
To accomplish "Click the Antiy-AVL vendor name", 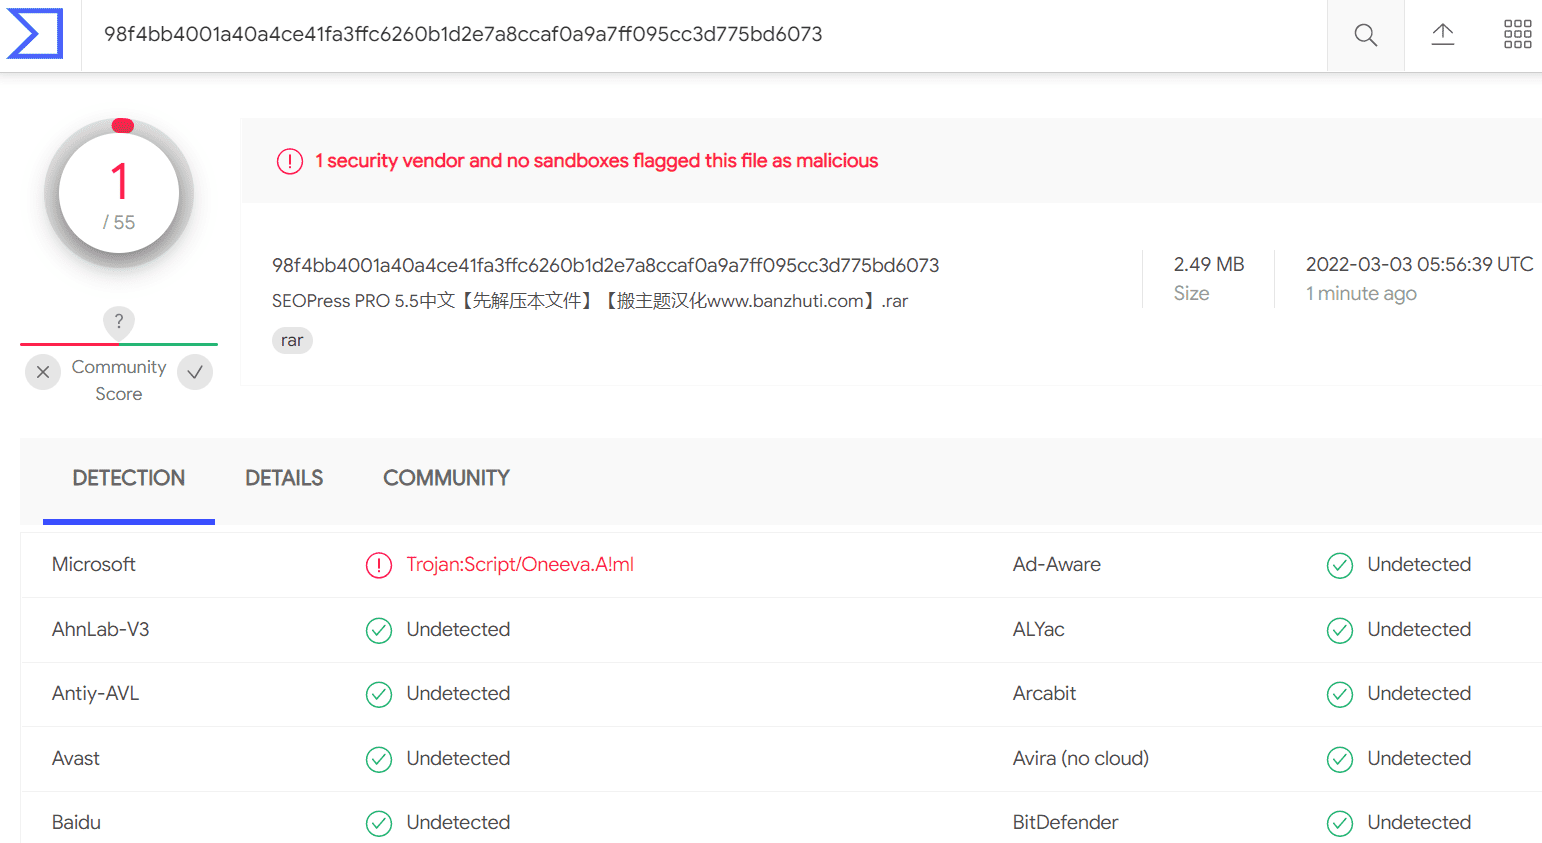I will point(96,694).
